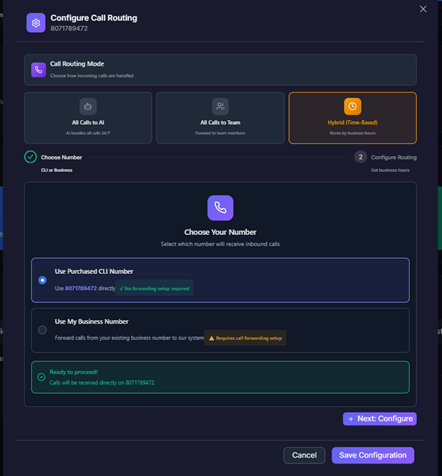
Task: Click the Set business hours caption
Action: (390, 170)
